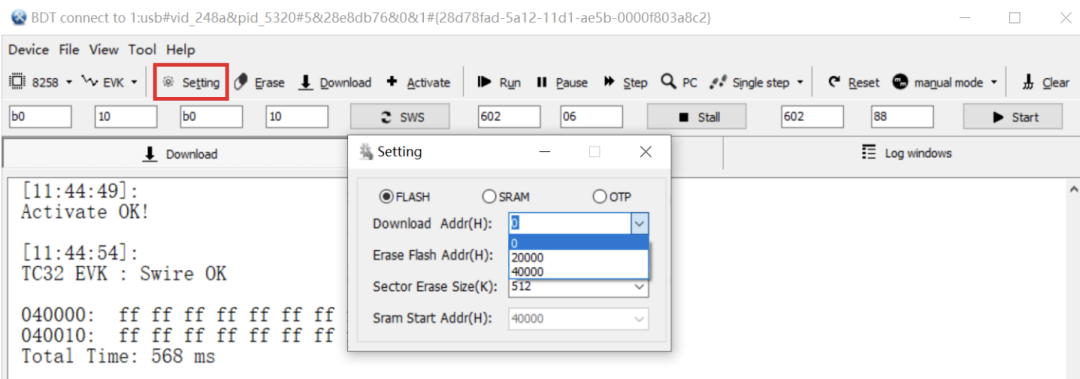Click the Activate toolbar button
This screenshot has width=1080, height=379.
[x=418, y=83]
